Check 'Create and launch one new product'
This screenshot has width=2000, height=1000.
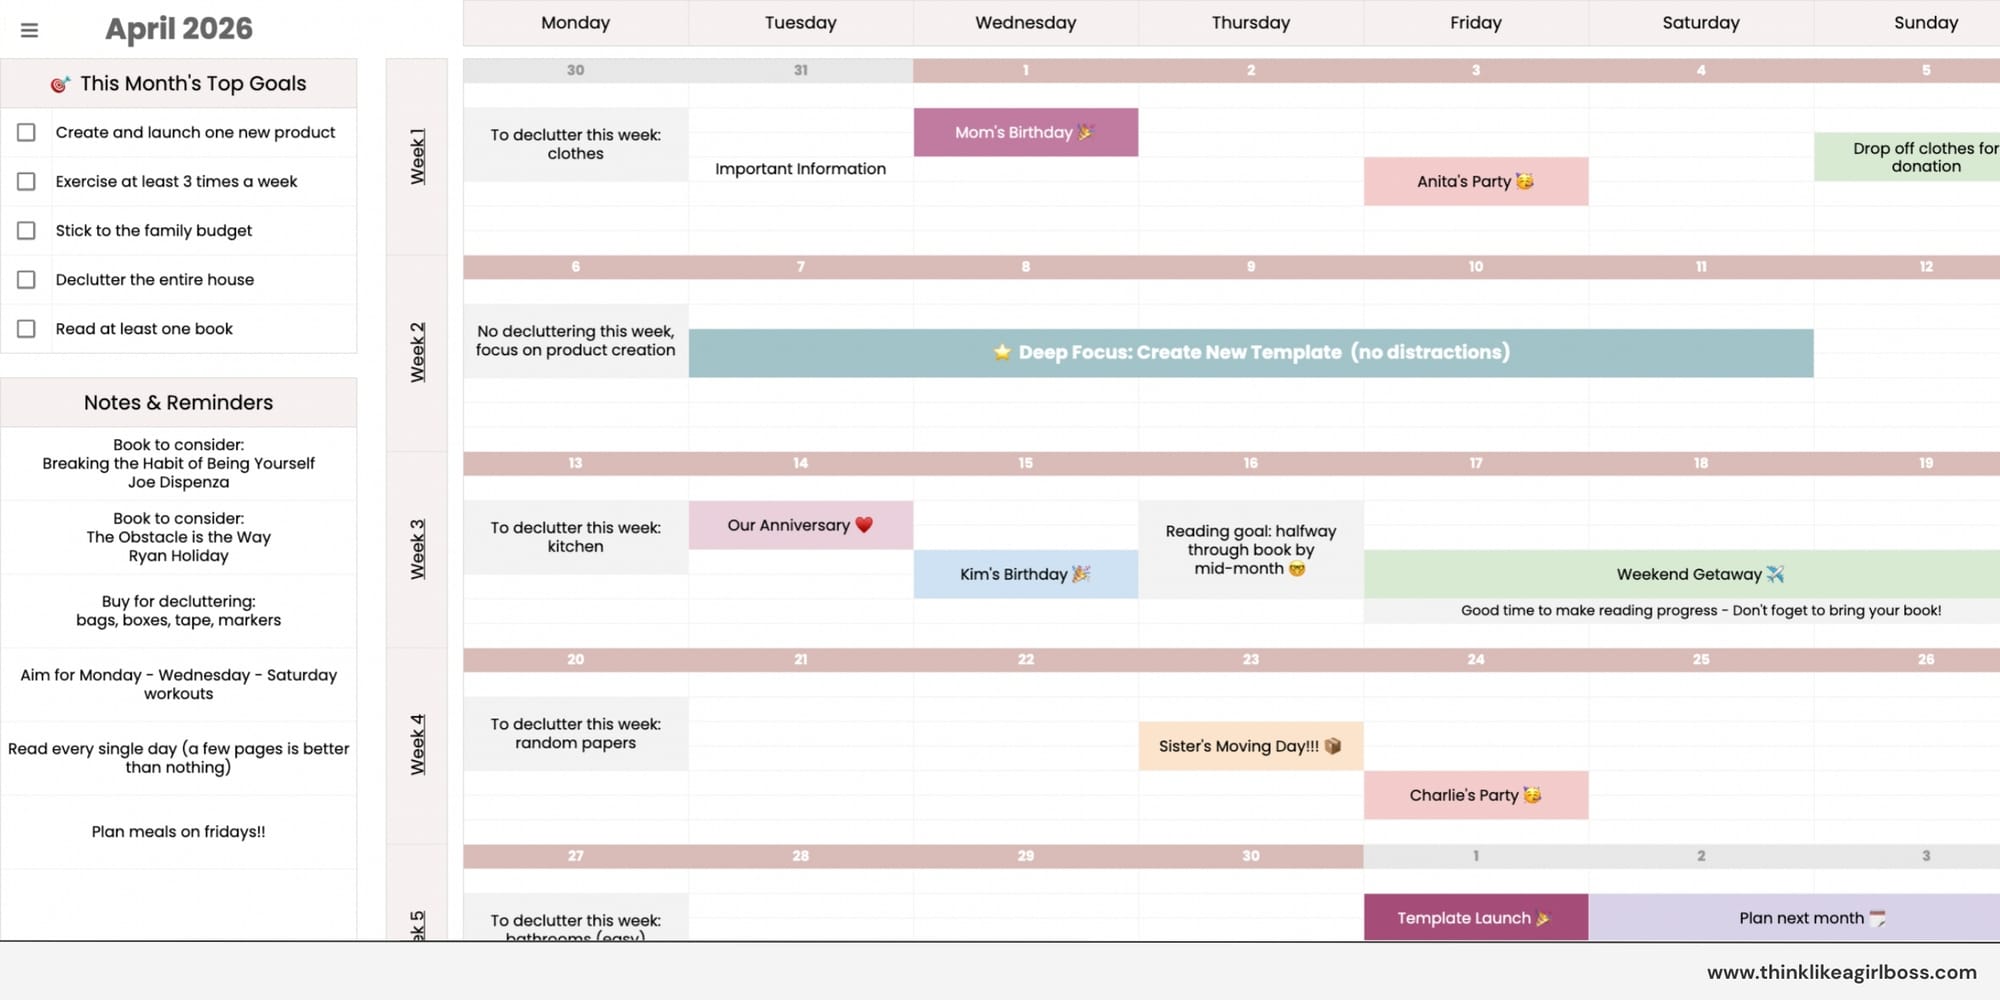(x=27, y=132)
